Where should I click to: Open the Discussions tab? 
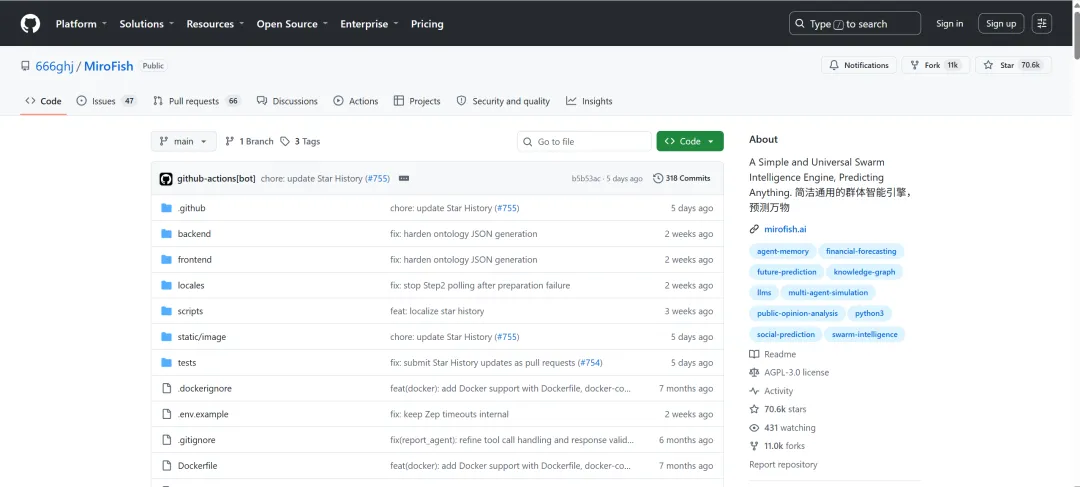[x=287, y=101]
